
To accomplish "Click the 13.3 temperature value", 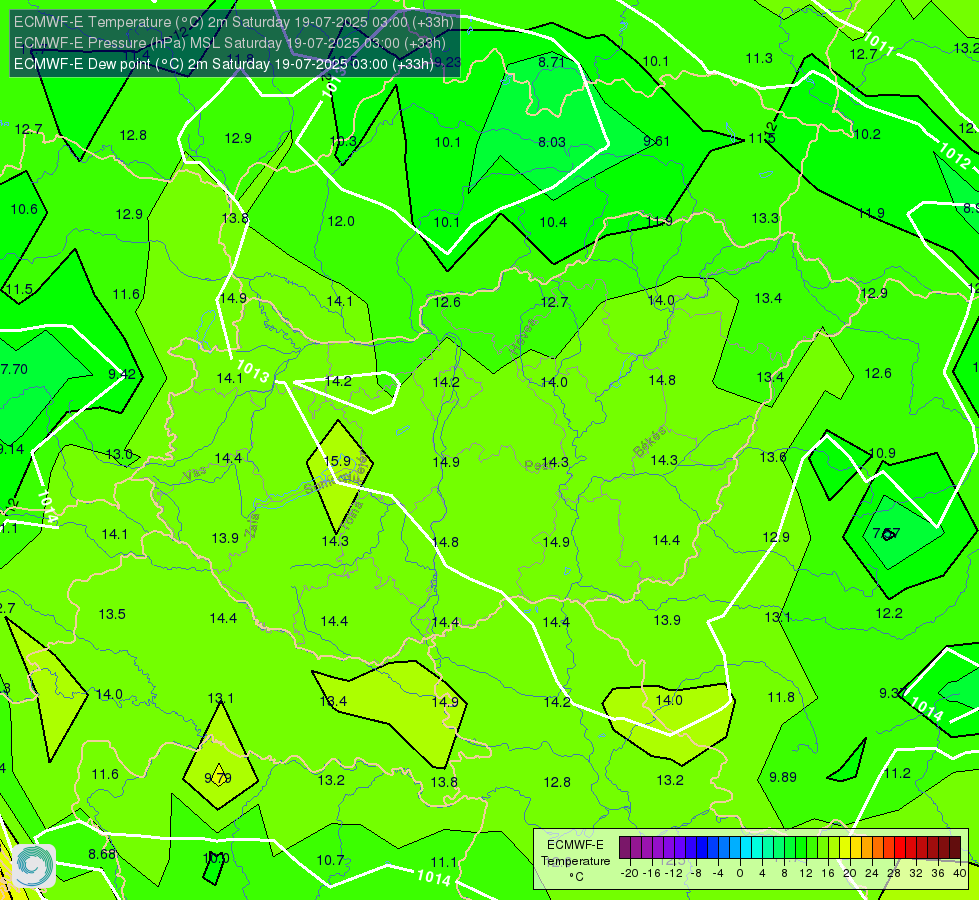I will point(765,218).
